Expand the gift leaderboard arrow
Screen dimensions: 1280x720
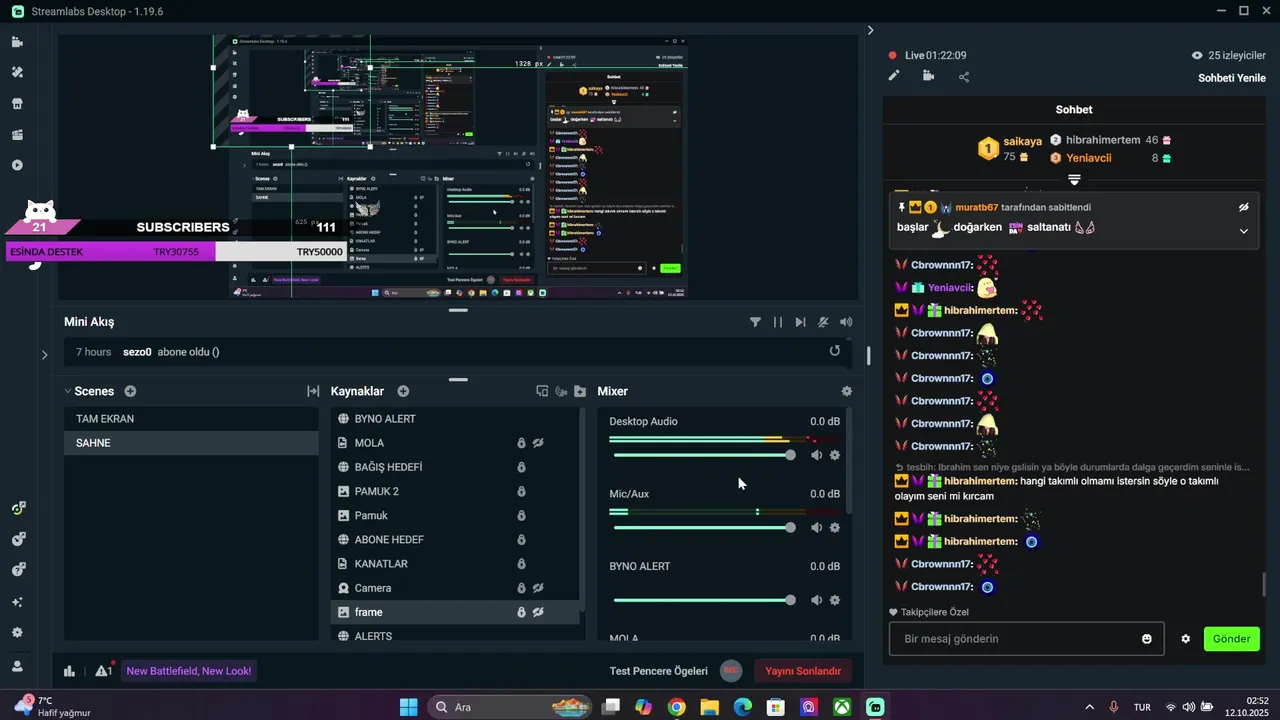pos(1074,180)
